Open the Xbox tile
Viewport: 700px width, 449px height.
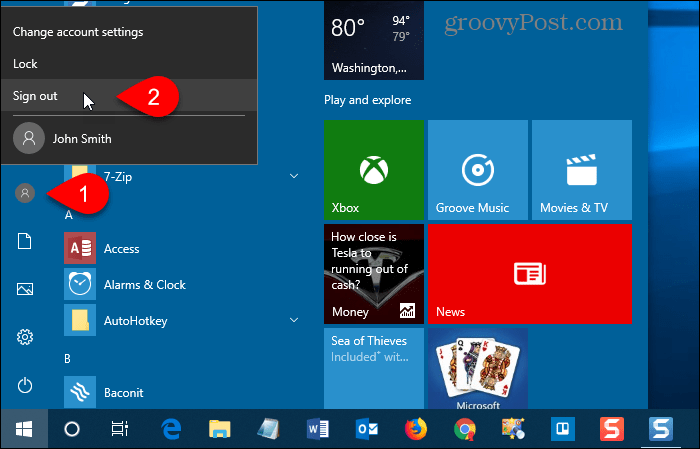[x=374, y=170]
